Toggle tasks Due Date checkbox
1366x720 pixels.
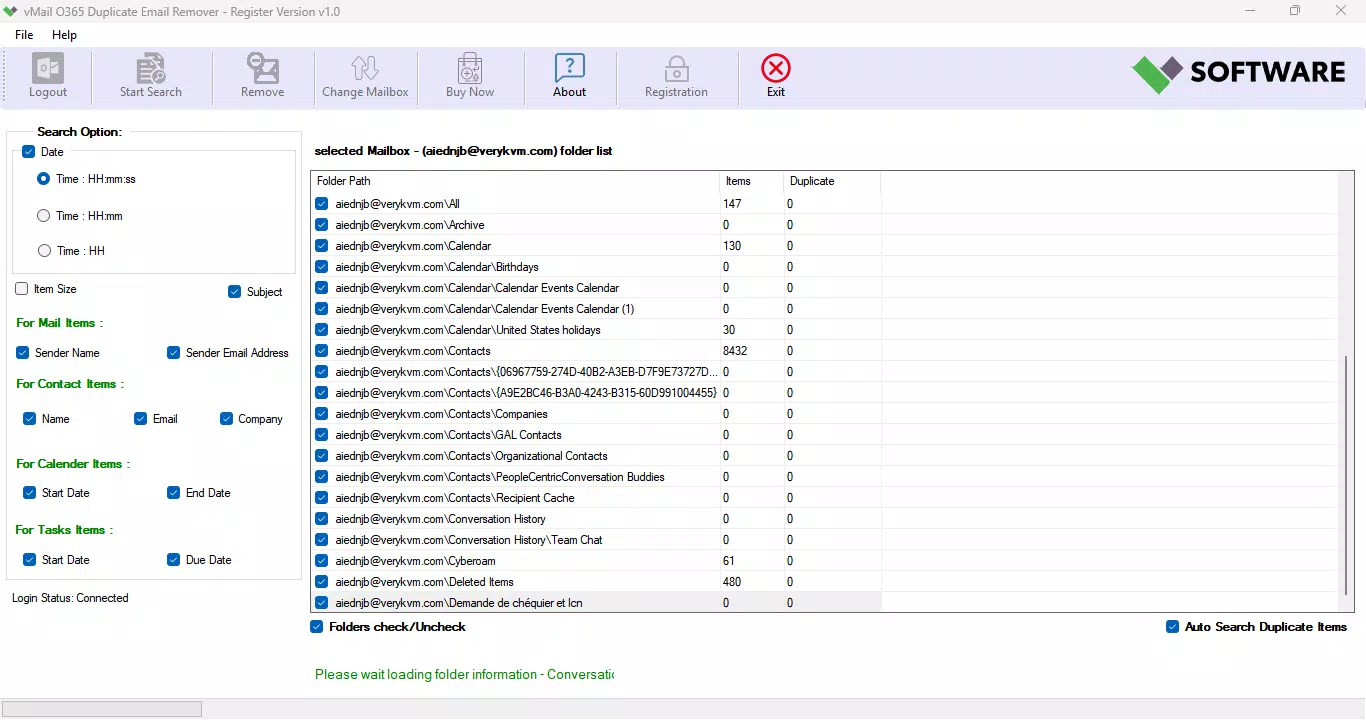coord(173,560)
